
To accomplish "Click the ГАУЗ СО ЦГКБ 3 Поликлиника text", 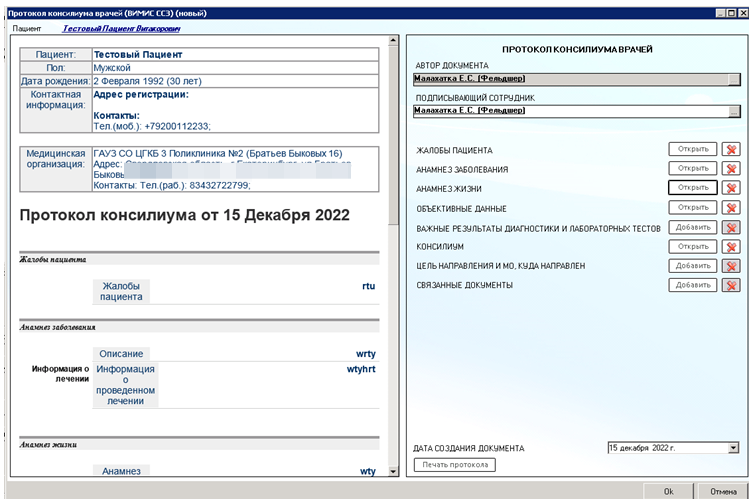I will (x=218, y=154).
